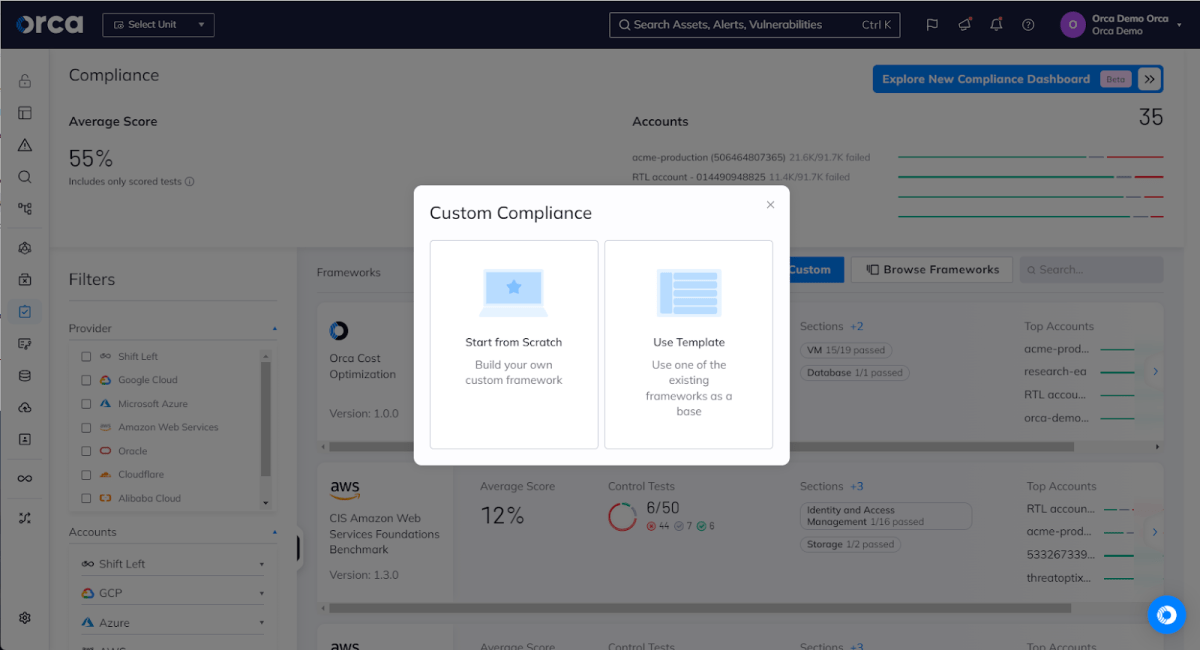Check the Cloudflare provider checkbox
Screen dimensions: 1200x650
click(86, 475)
